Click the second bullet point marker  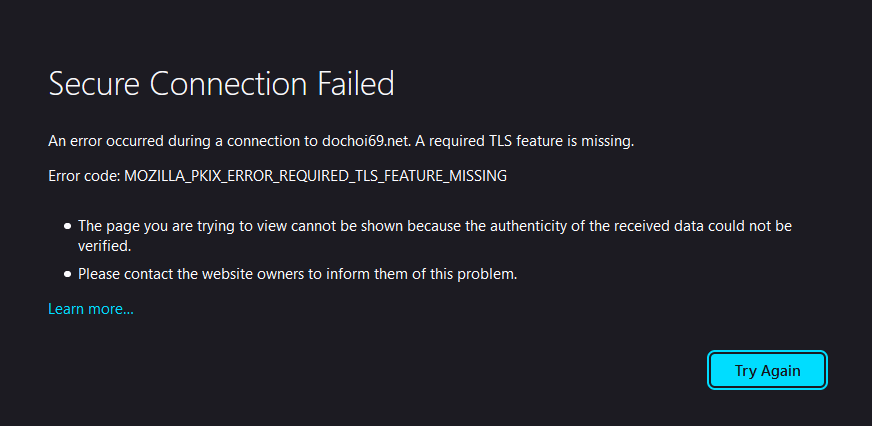click(x=67, y=273)
